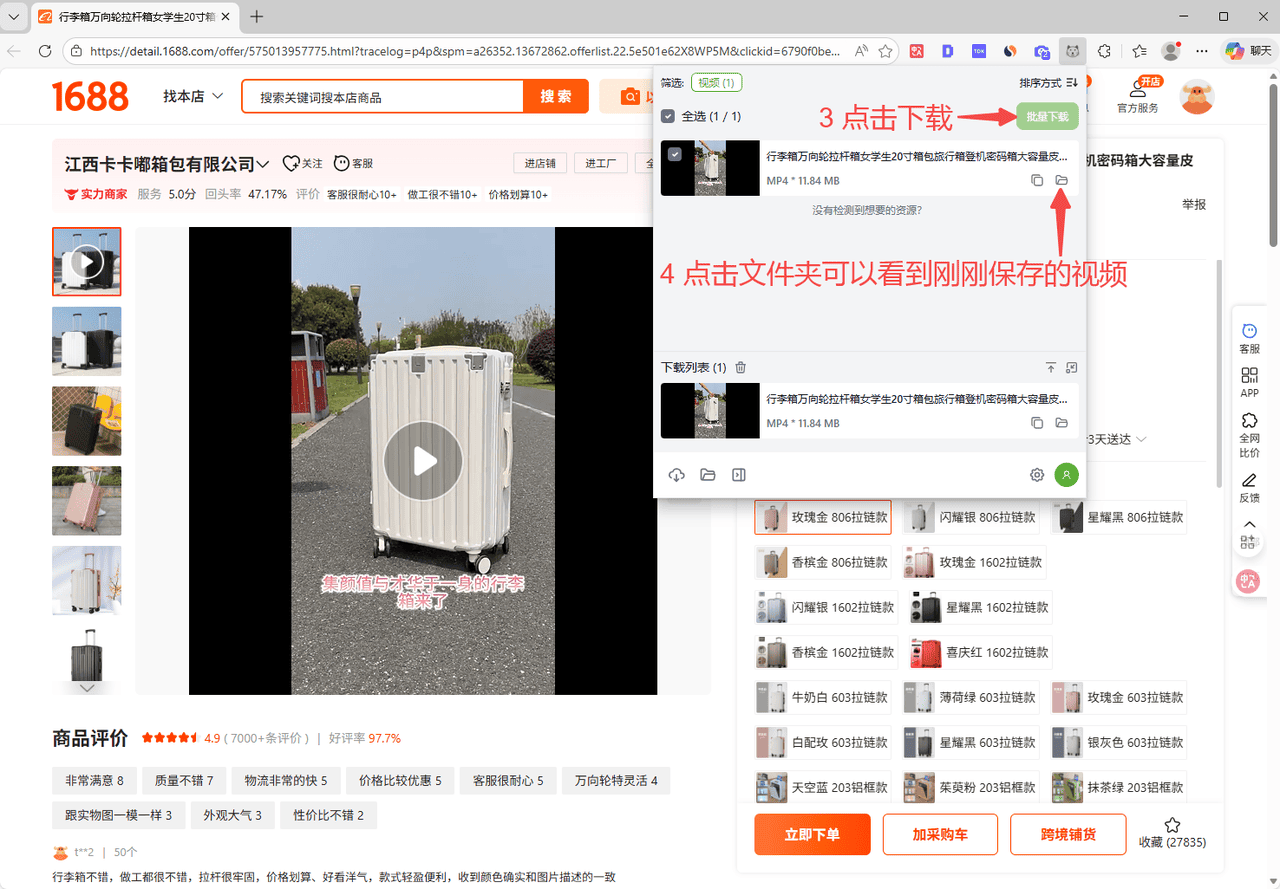Expand the 江西卡卡嘟箱包有限公司 shop name chevron
The image size is (1280, 889).
[263, 164]
